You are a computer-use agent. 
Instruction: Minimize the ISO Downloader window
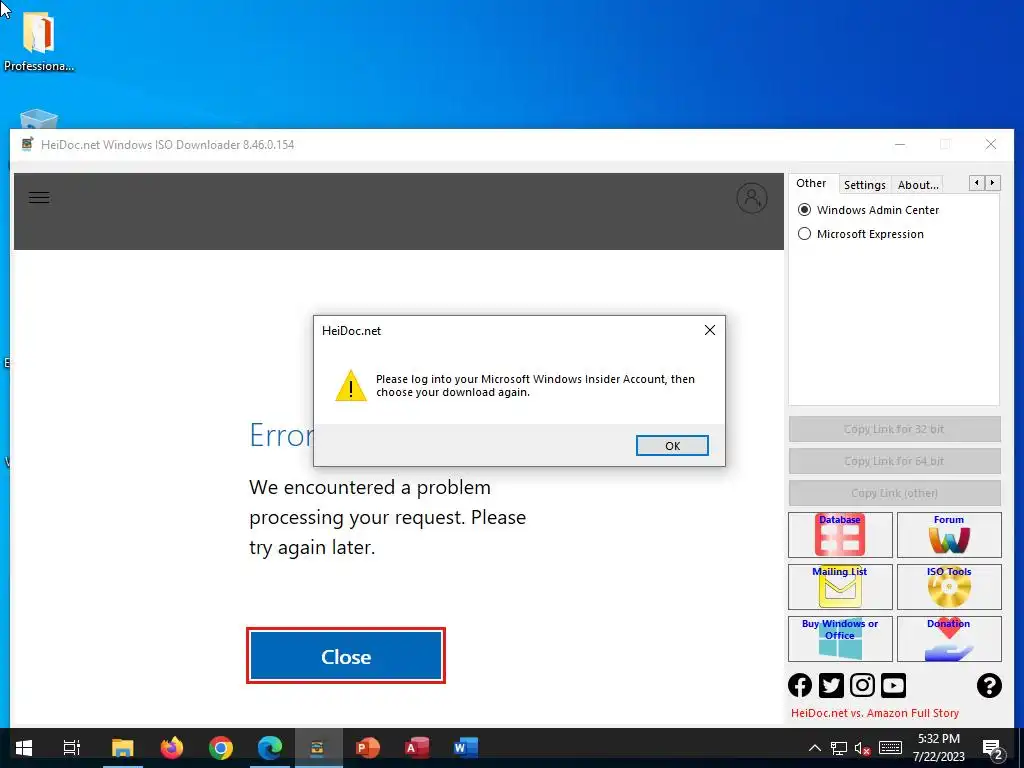[900, 144]
